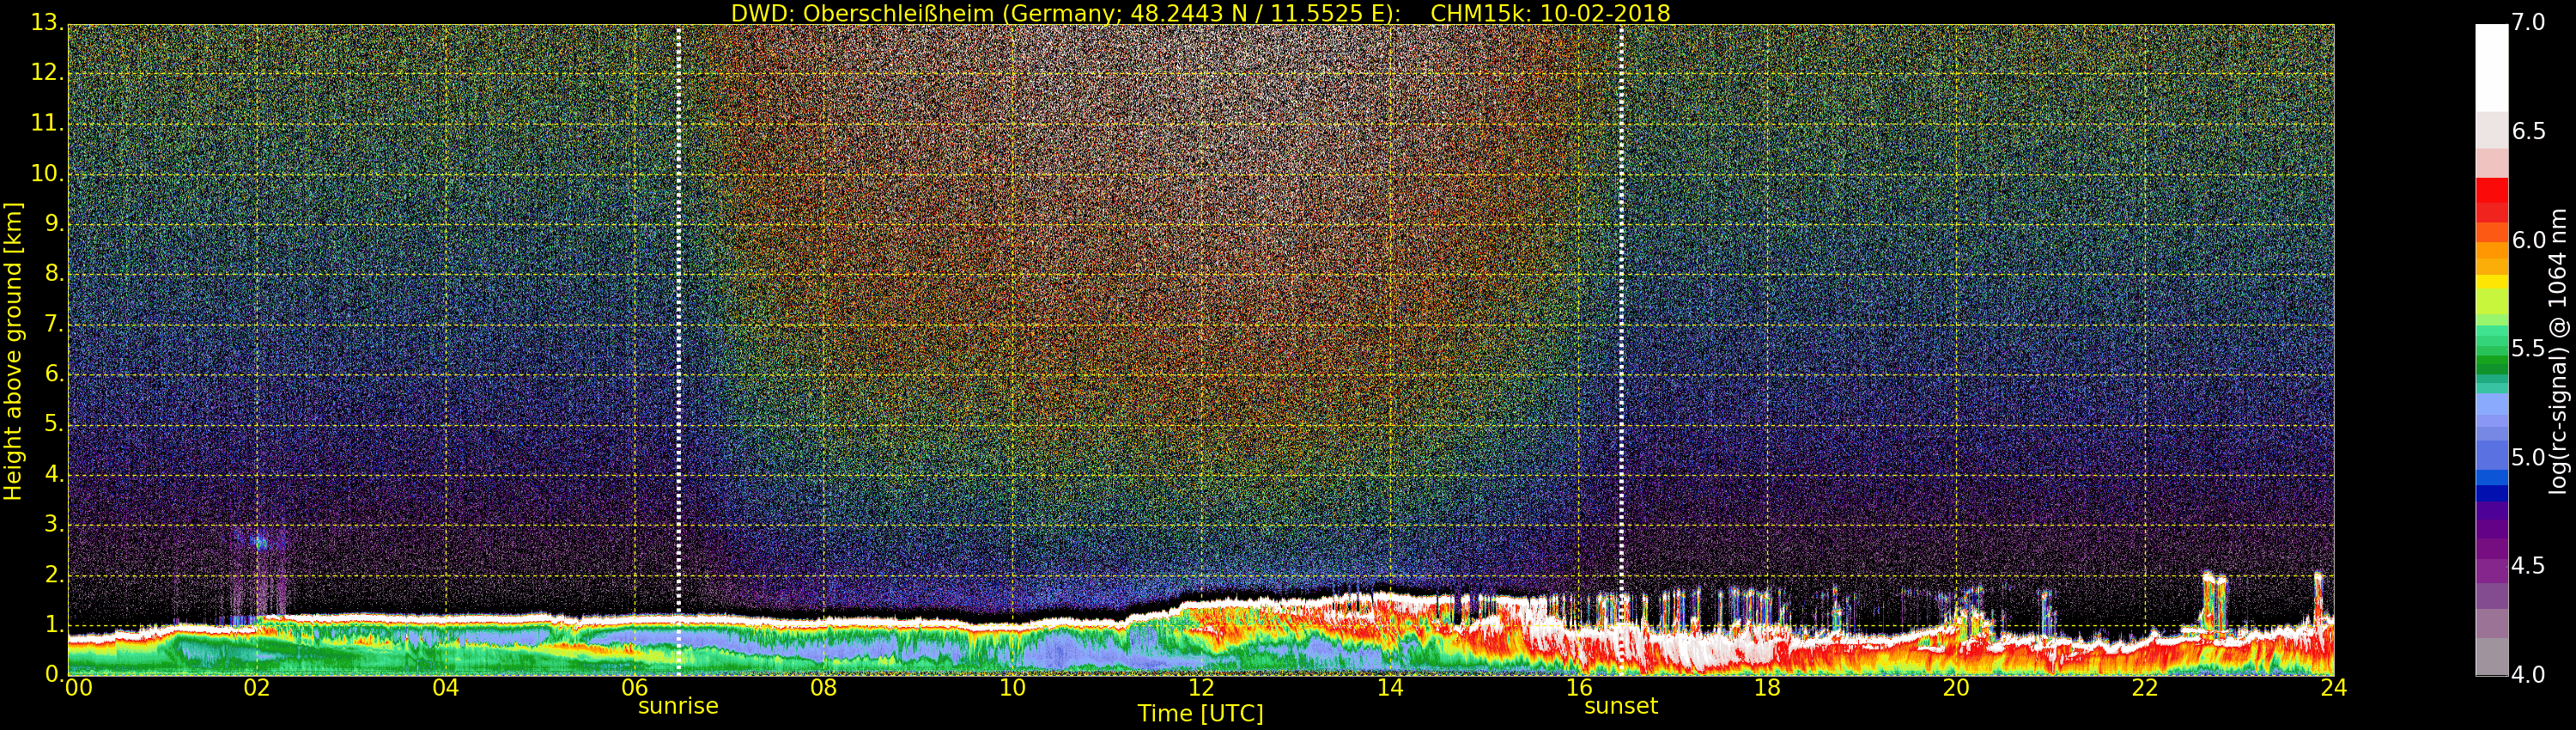Click the "12." height axis tick label
The image size is (2576, 730).
coord(47,74)
